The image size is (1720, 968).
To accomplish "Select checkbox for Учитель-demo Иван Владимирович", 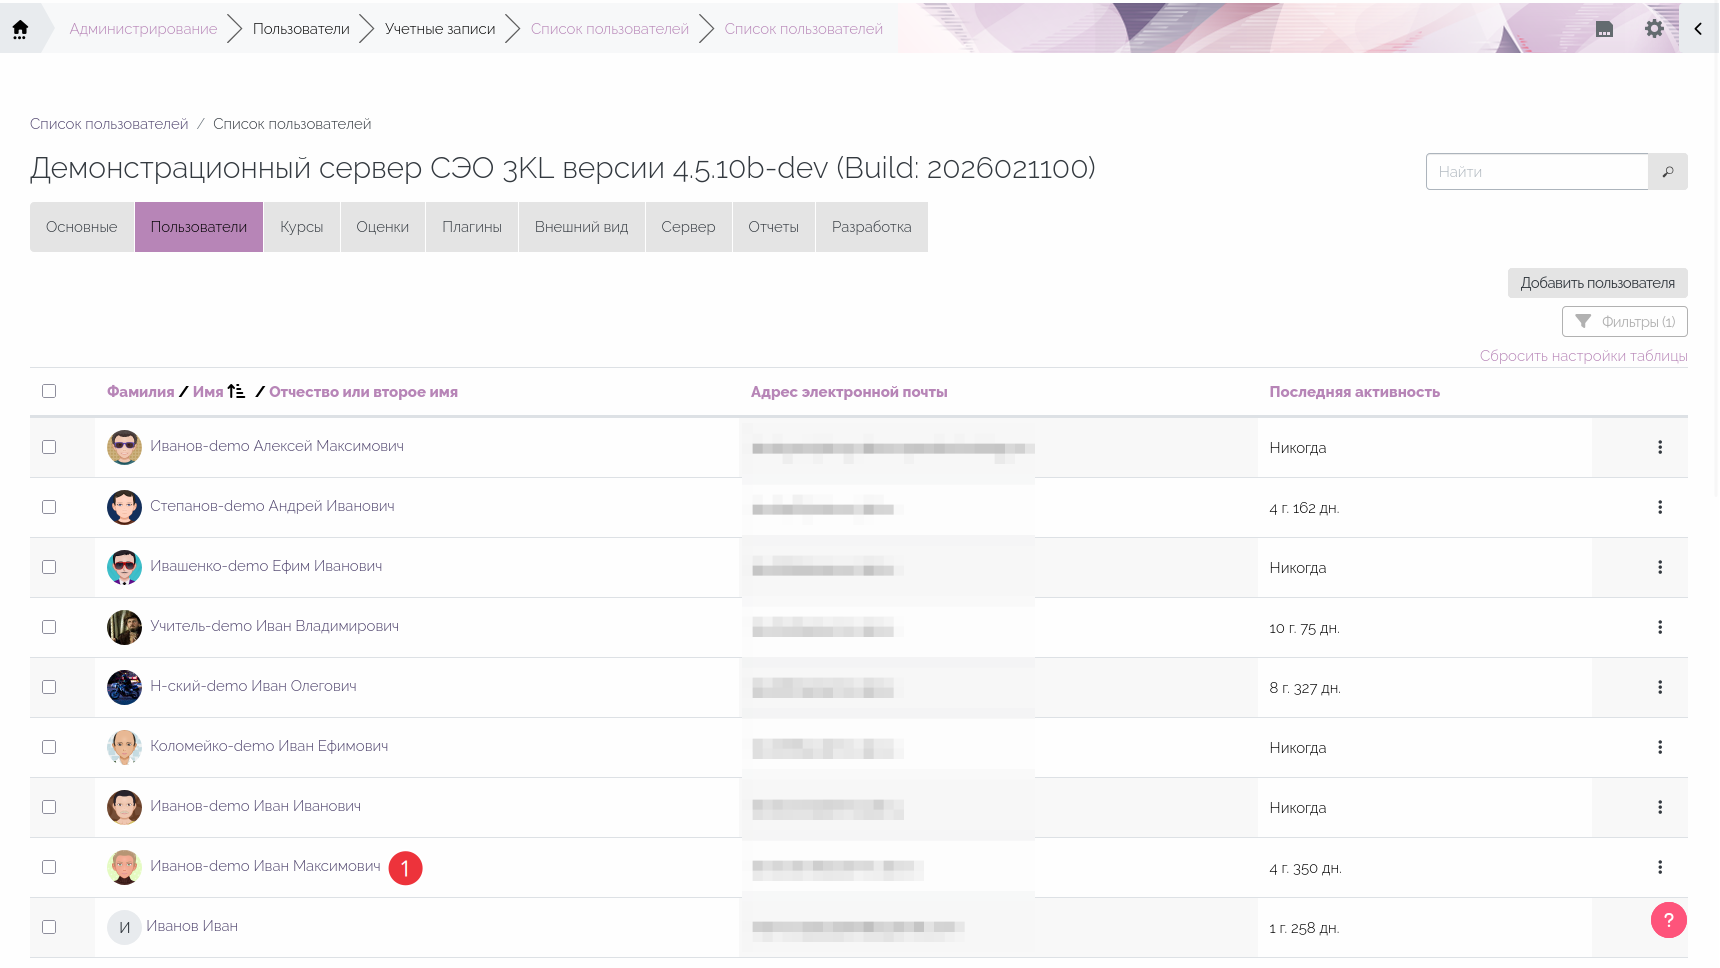I will [49, 627].
